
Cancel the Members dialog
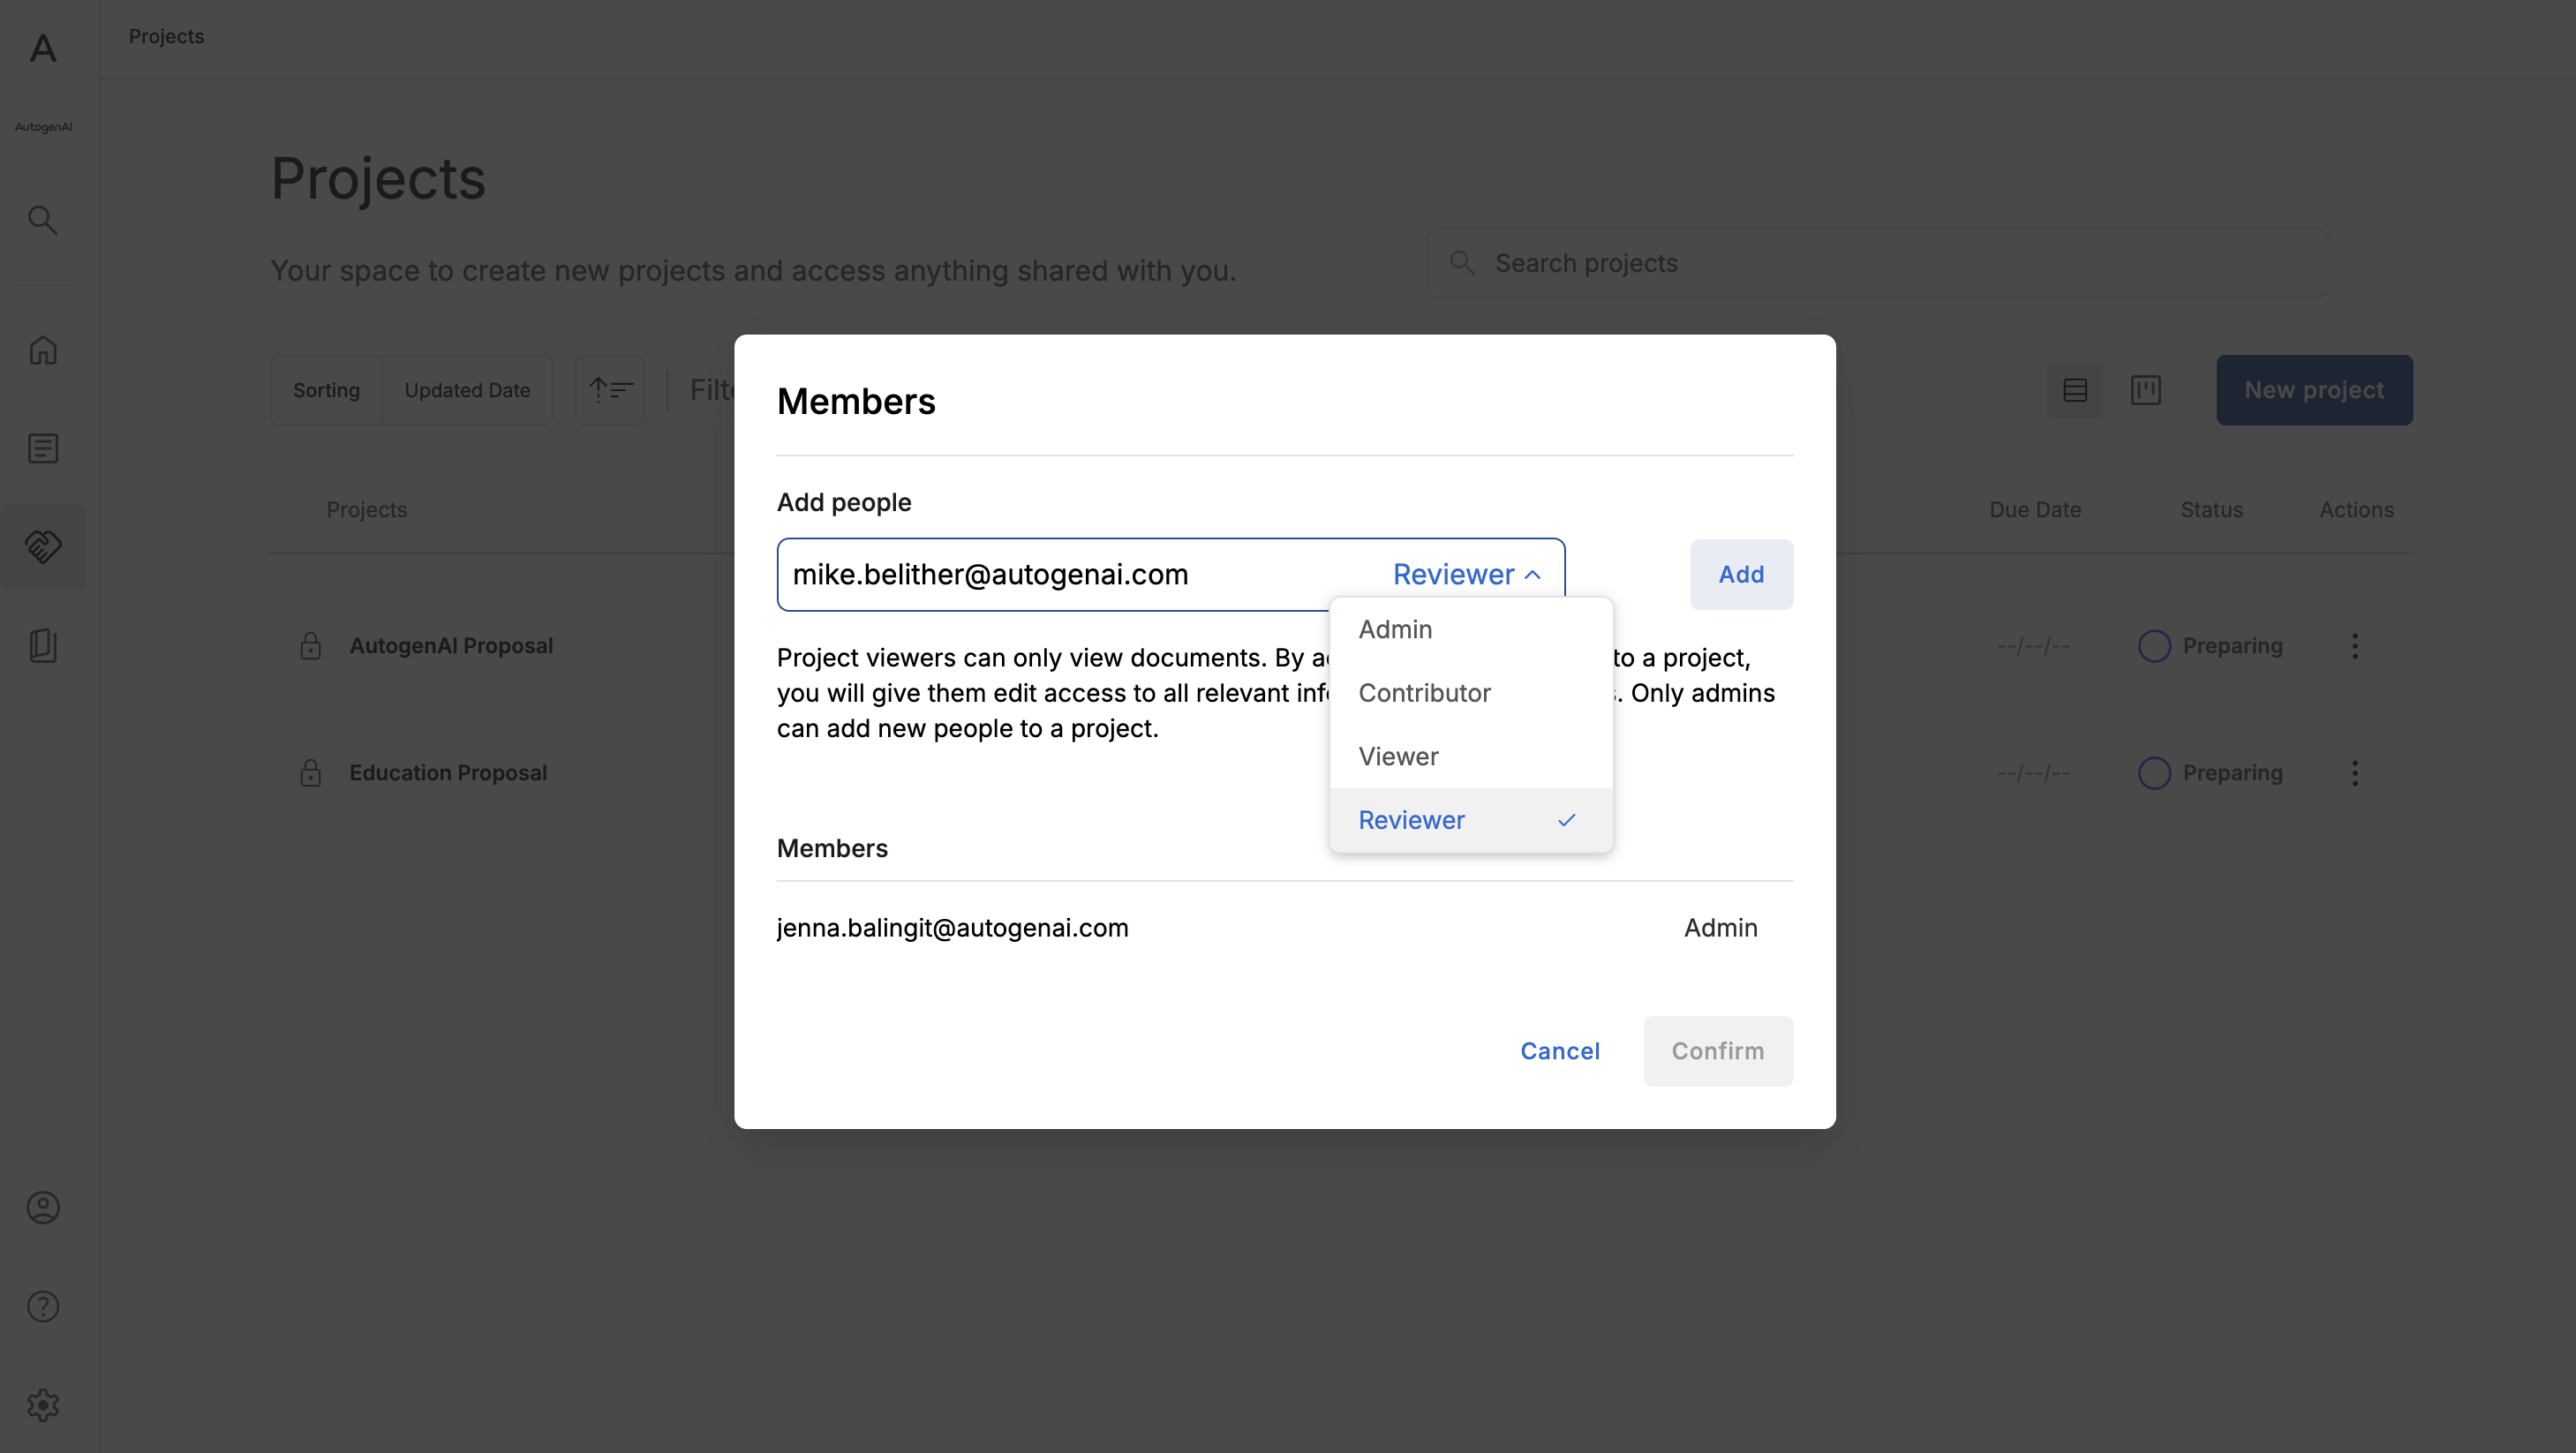pos(1560,1051)
